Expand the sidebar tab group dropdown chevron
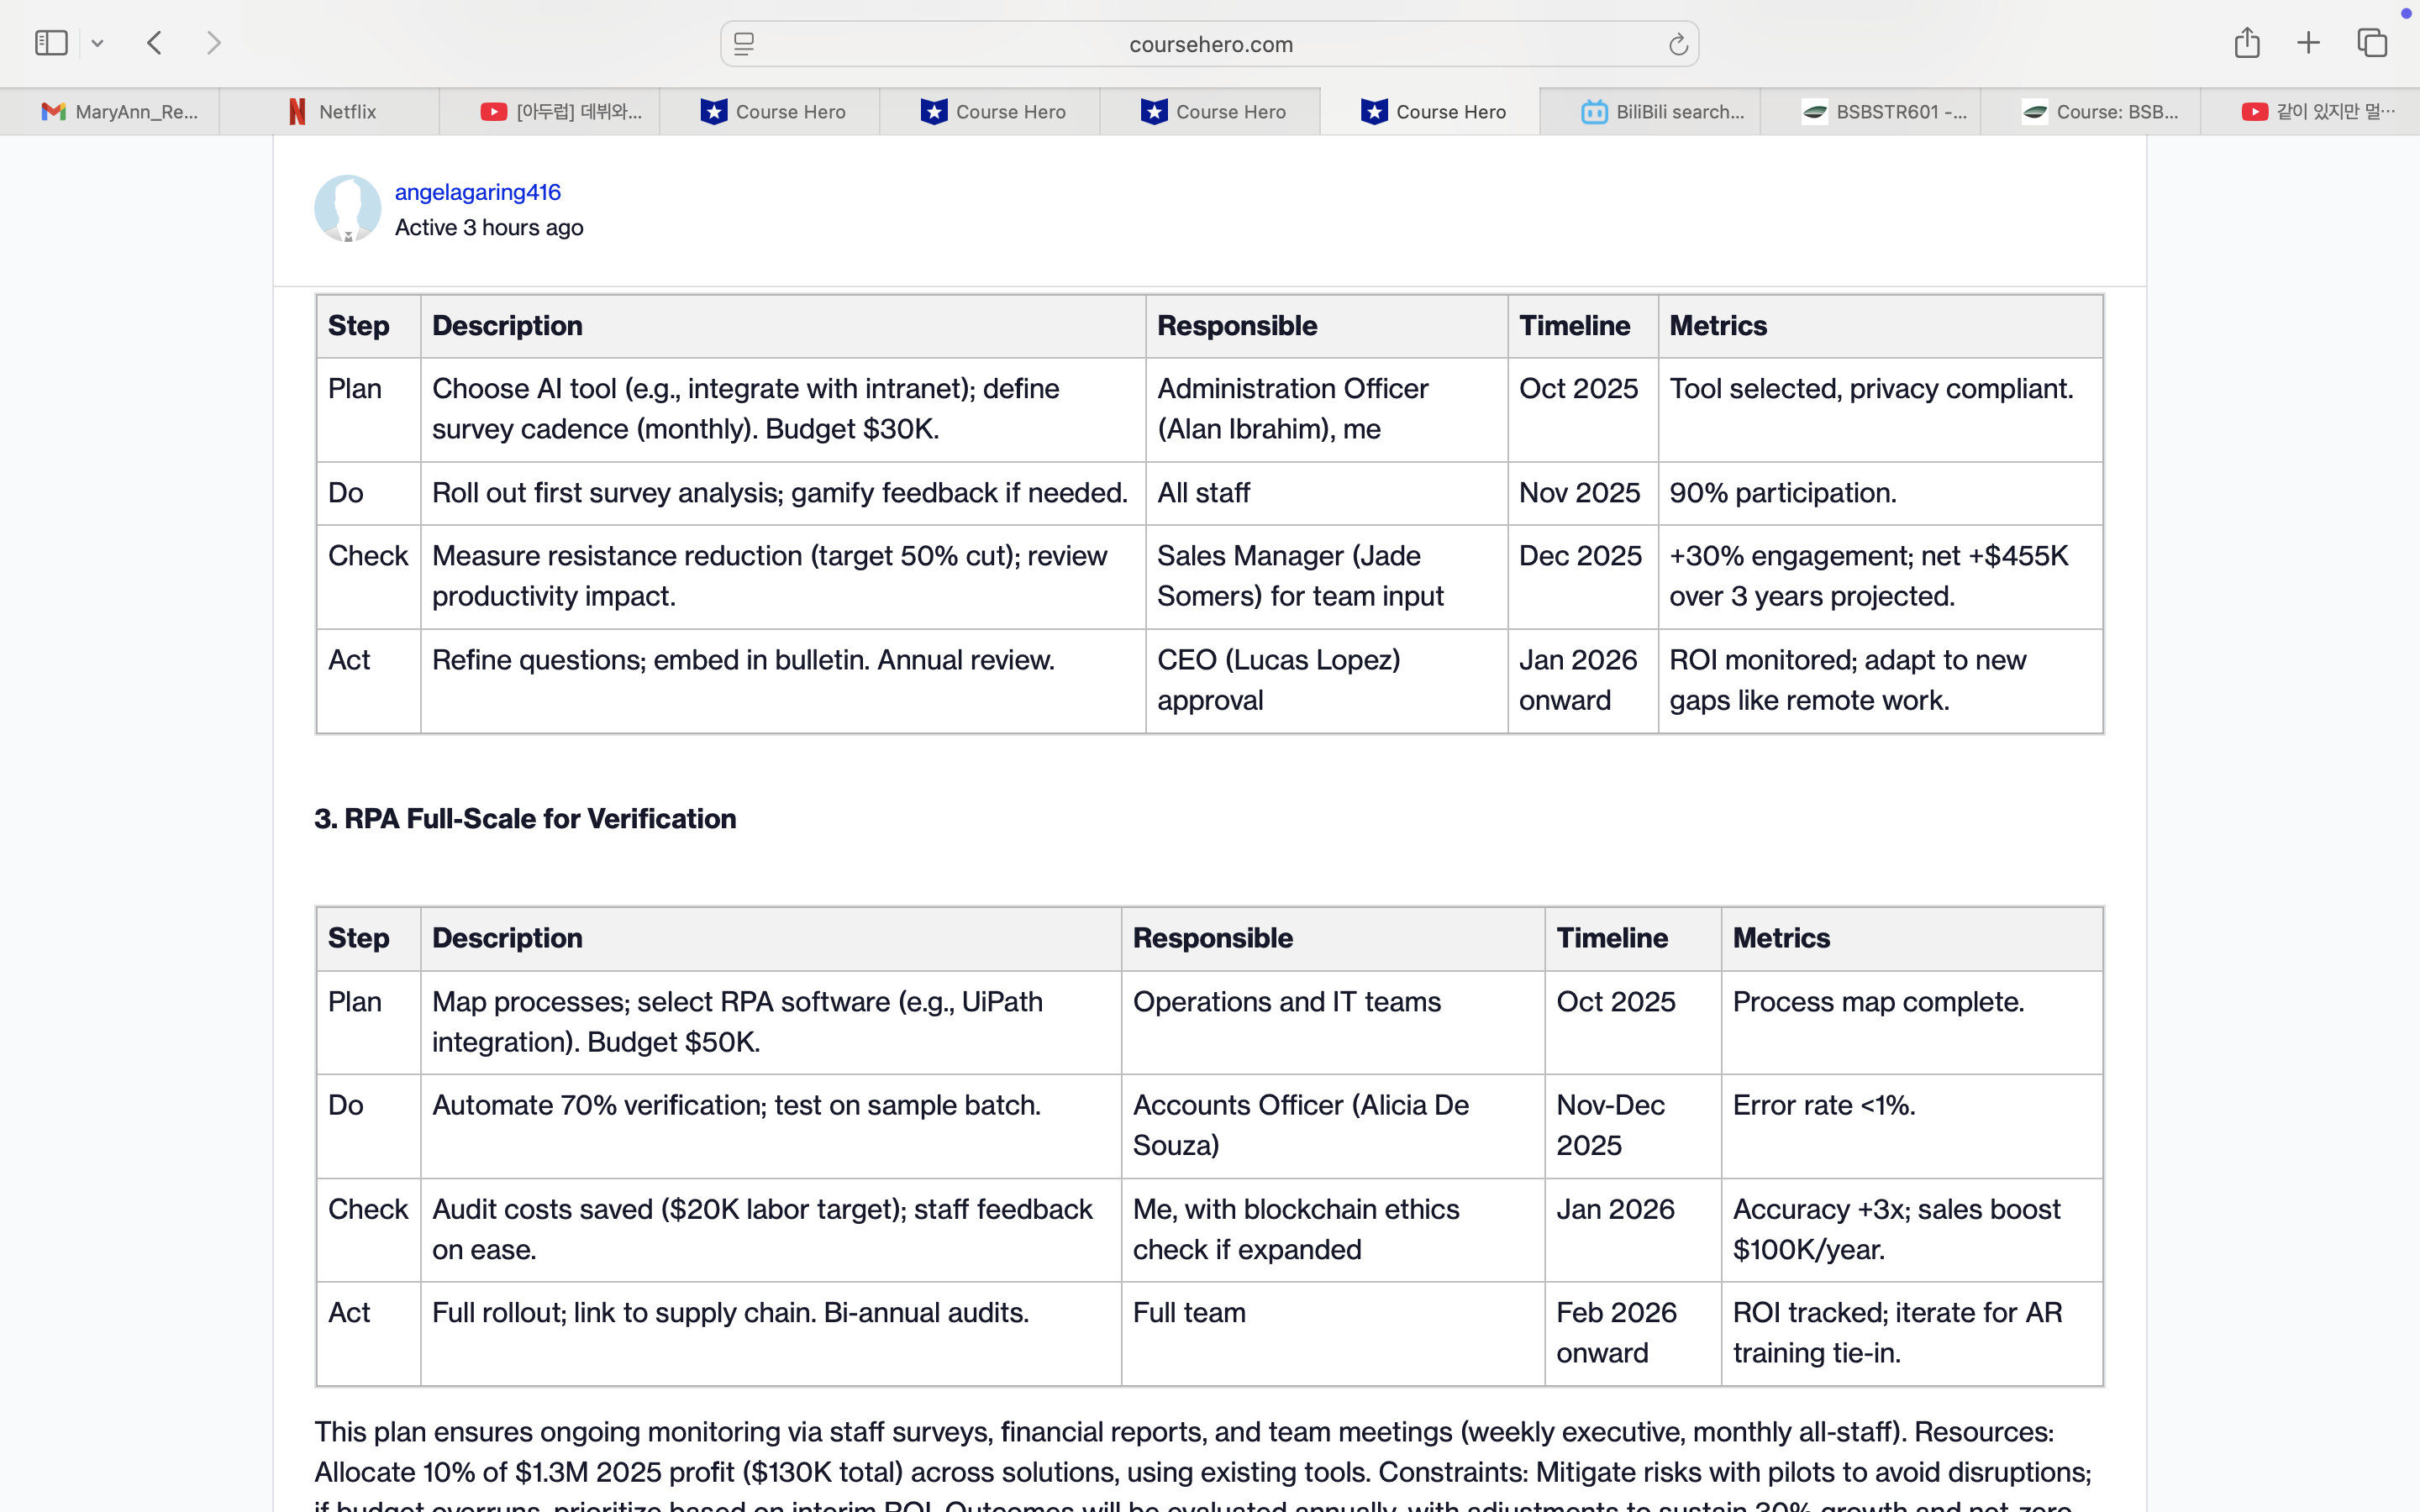The height and width of the screenshot is (1512, 2420). (97, 43)
